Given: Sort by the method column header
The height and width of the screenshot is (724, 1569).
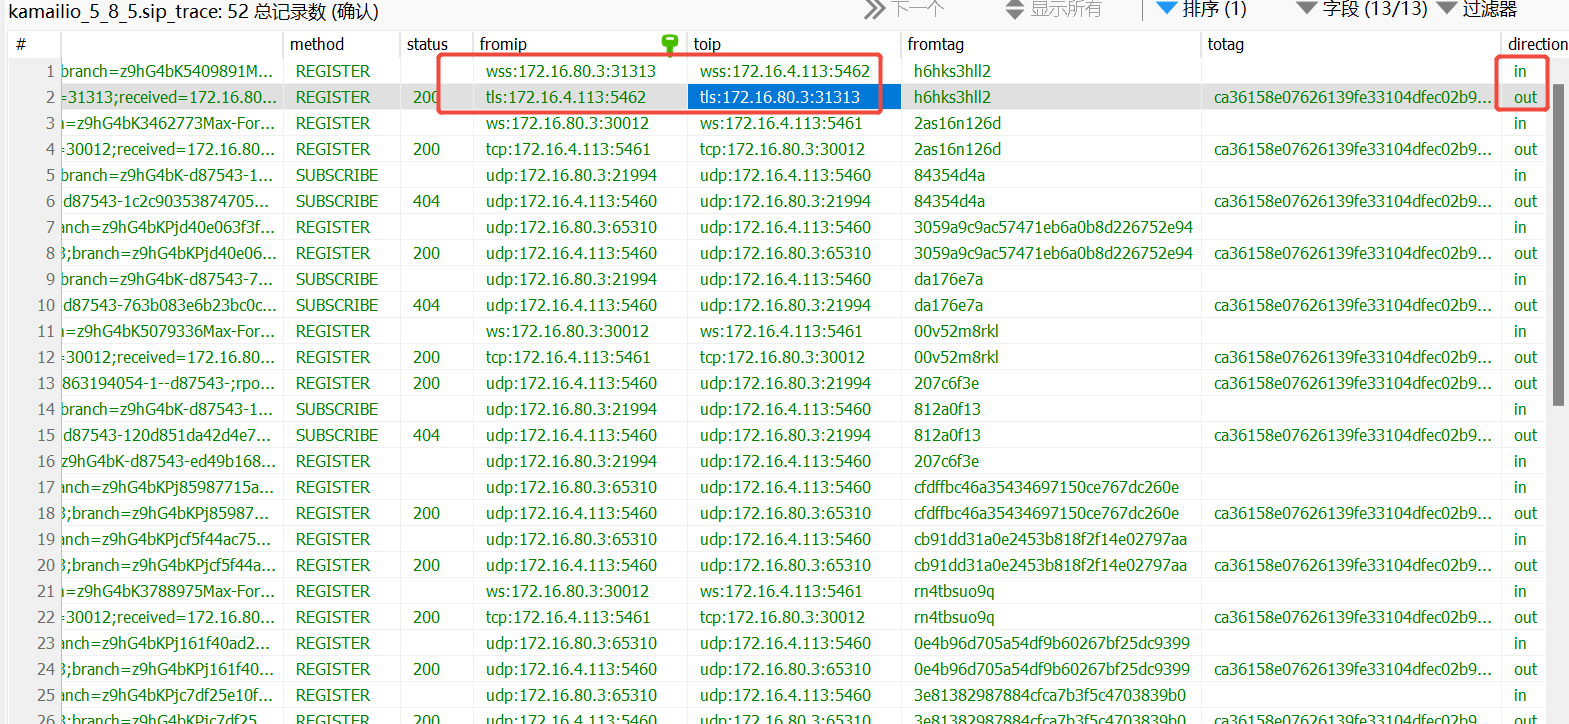Looking at the screenshot, I should click(317, 44).
